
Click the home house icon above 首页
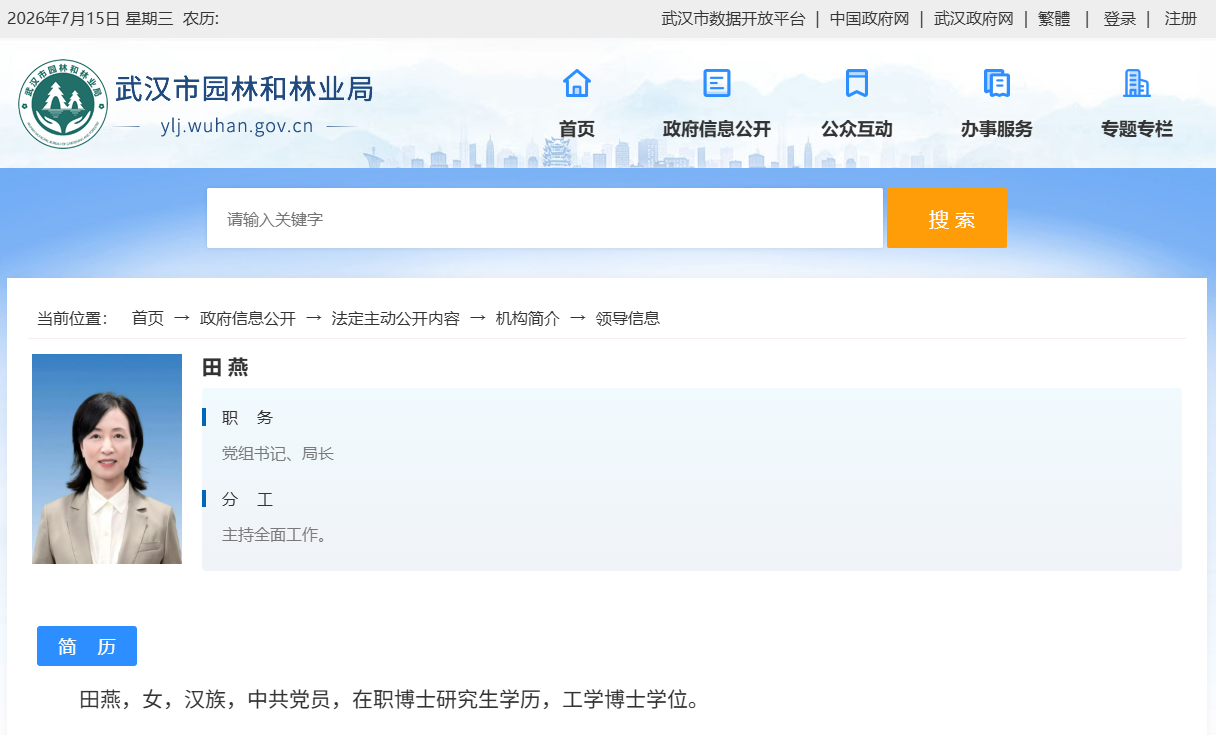pyautogui.click(x=577, y=83)
